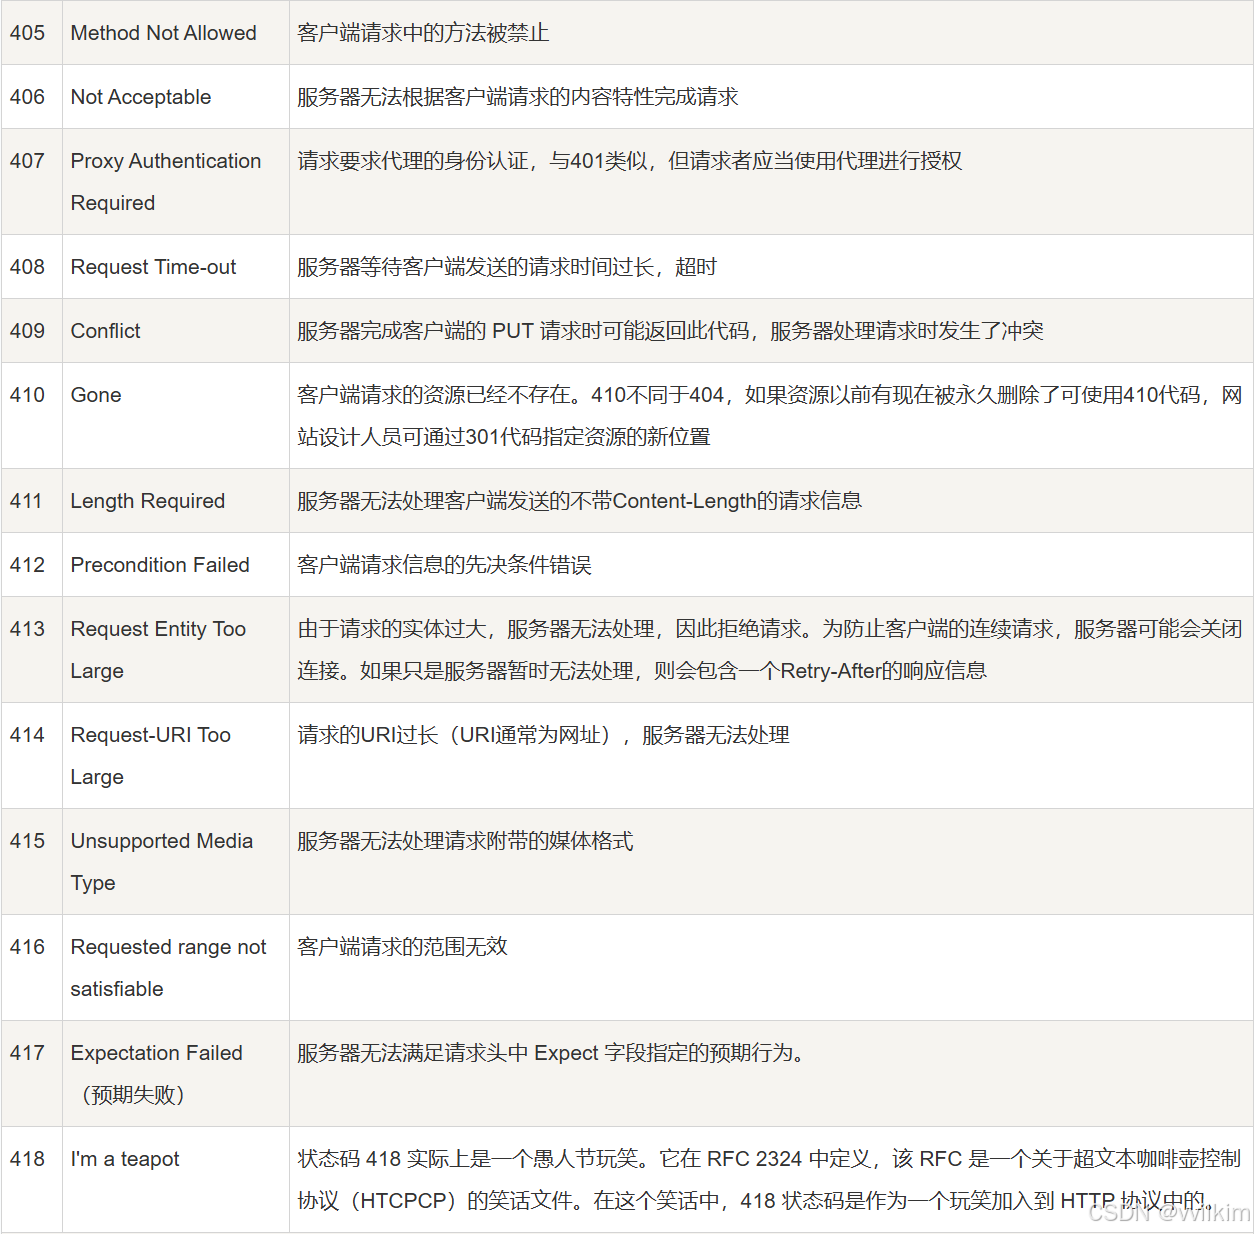The image size is (1254, 1234).
Task: Select the 'Gone' entry for code 410
Action: pos(95,394)
